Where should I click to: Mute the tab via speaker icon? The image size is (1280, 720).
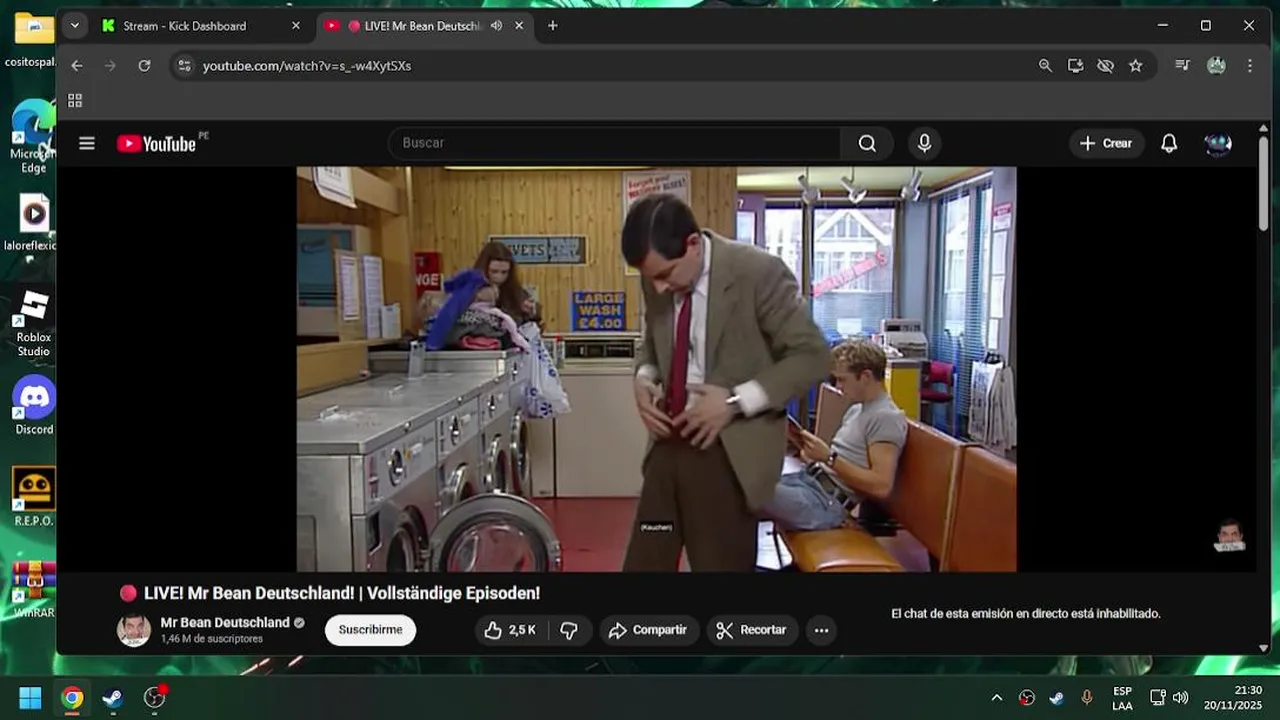click(x=496, y=26)
